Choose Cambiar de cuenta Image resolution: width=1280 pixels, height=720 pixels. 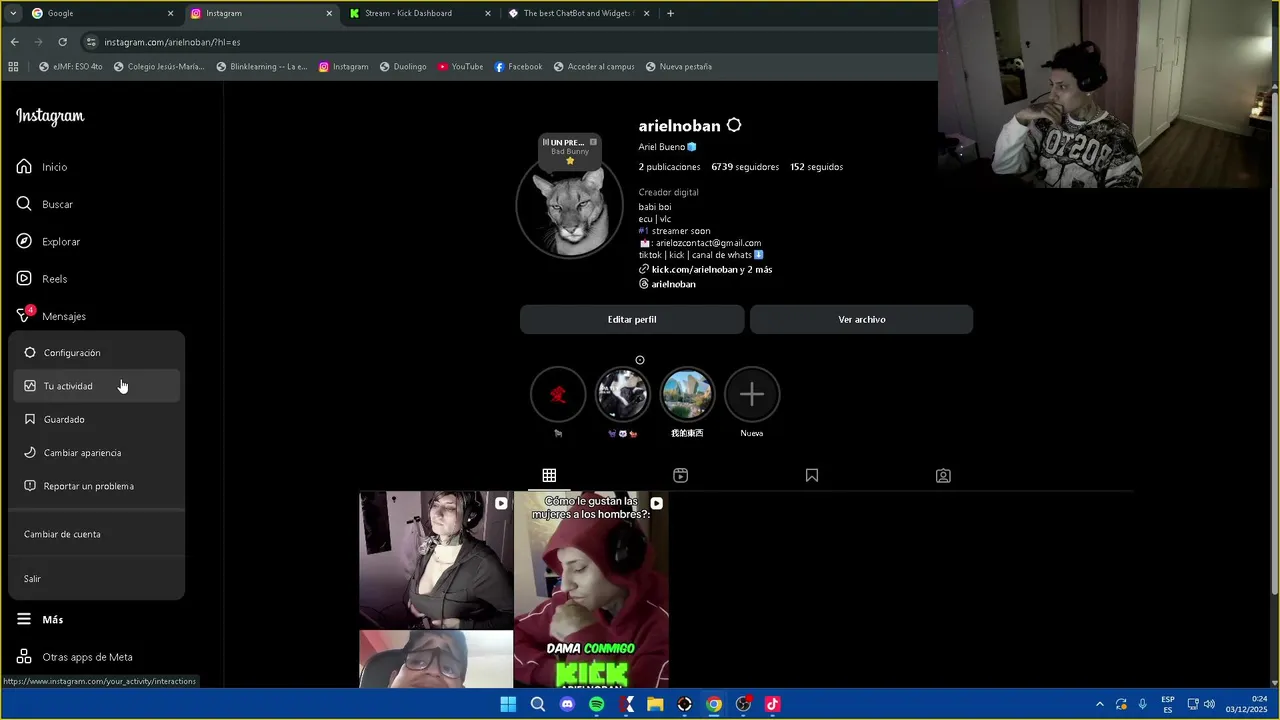97,534
